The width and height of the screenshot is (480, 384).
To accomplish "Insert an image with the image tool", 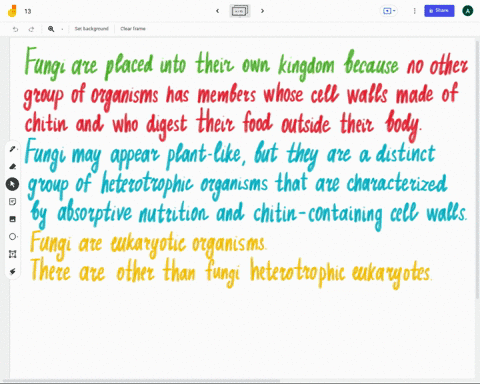I will tap(13, 219).
